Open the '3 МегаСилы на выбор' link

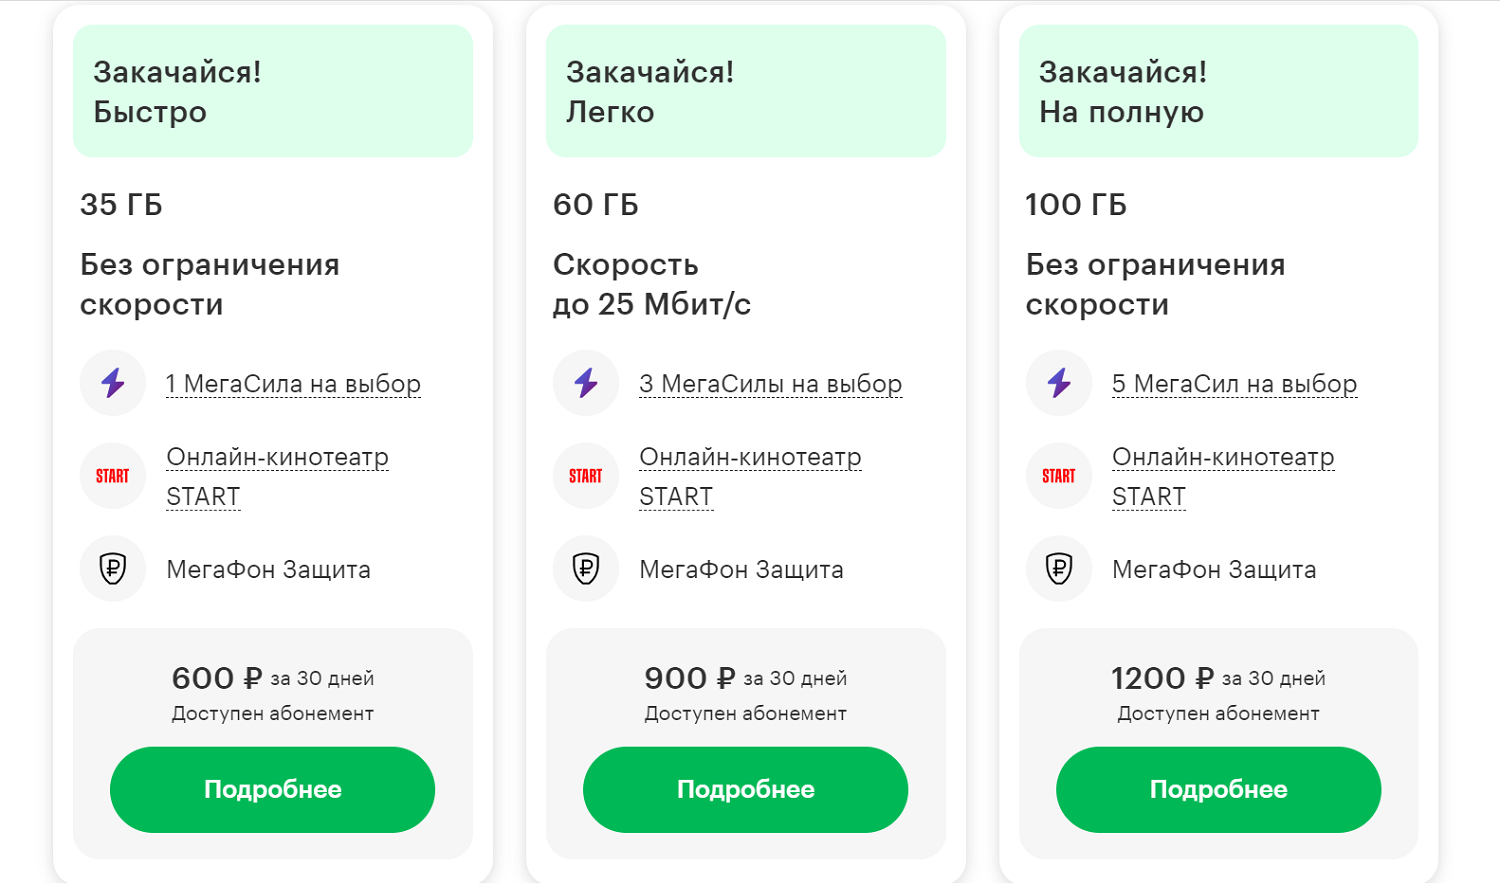770,384
